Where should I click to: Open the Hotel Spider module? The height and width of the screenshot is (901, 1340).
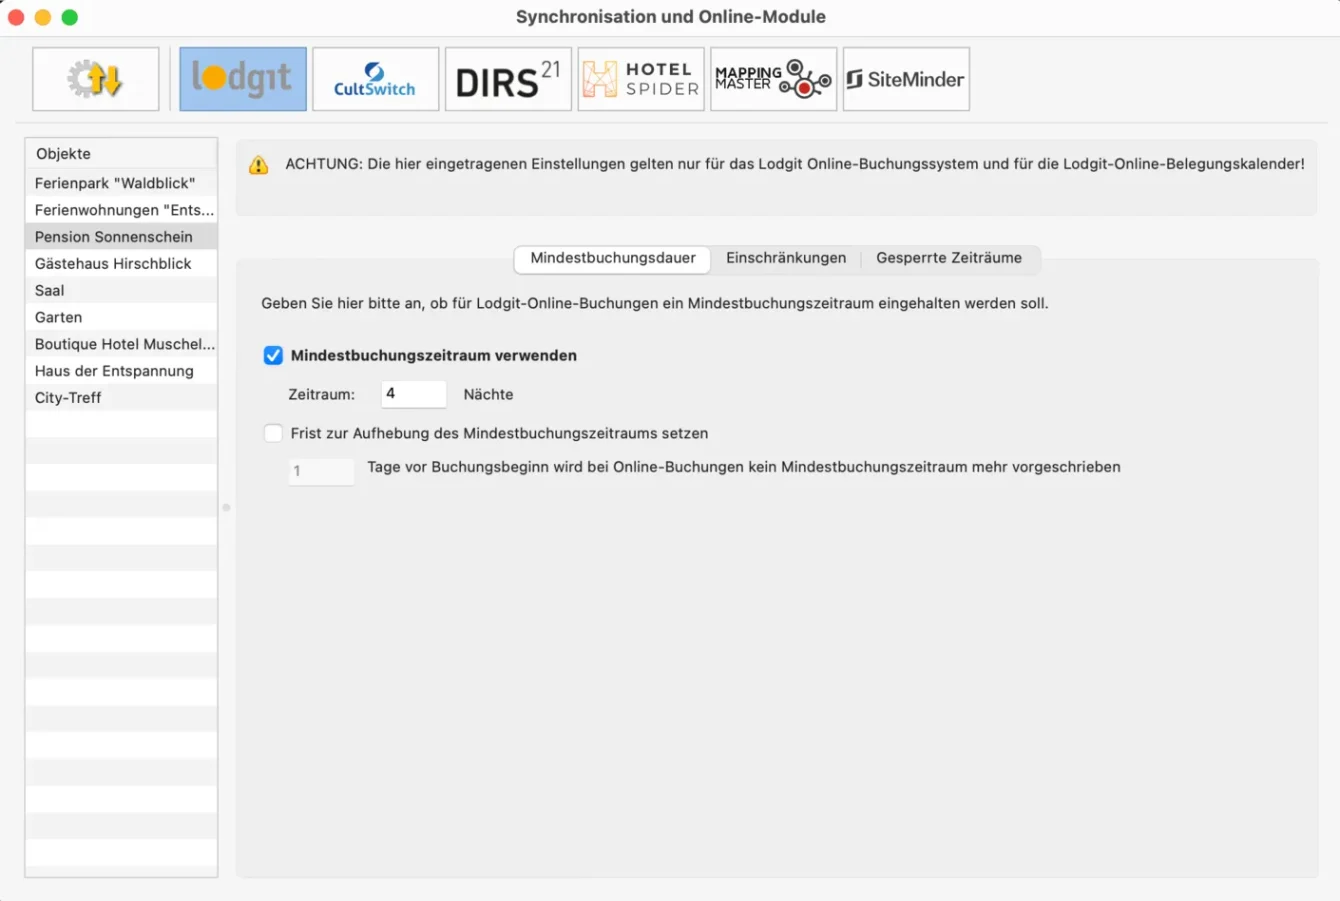(x=641, y=79)
